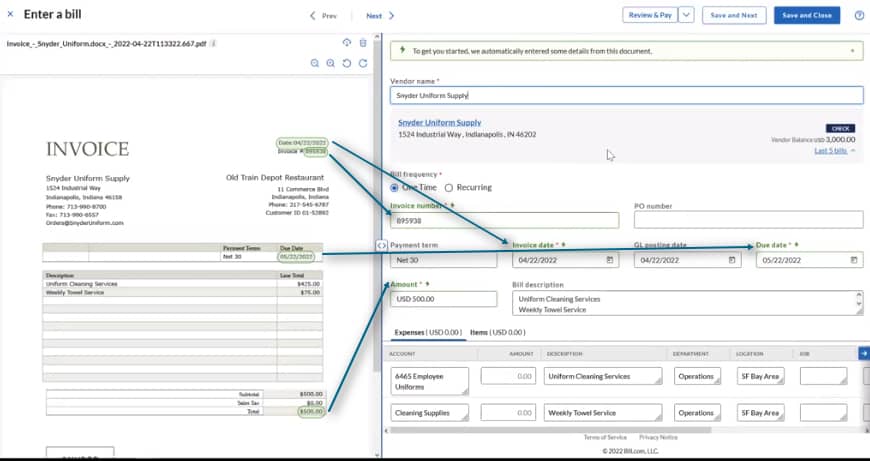This screenshot has width=870, height=461.
Task: Open the help question mark icon
Action: pyautogui.click(x=859, y=16)
